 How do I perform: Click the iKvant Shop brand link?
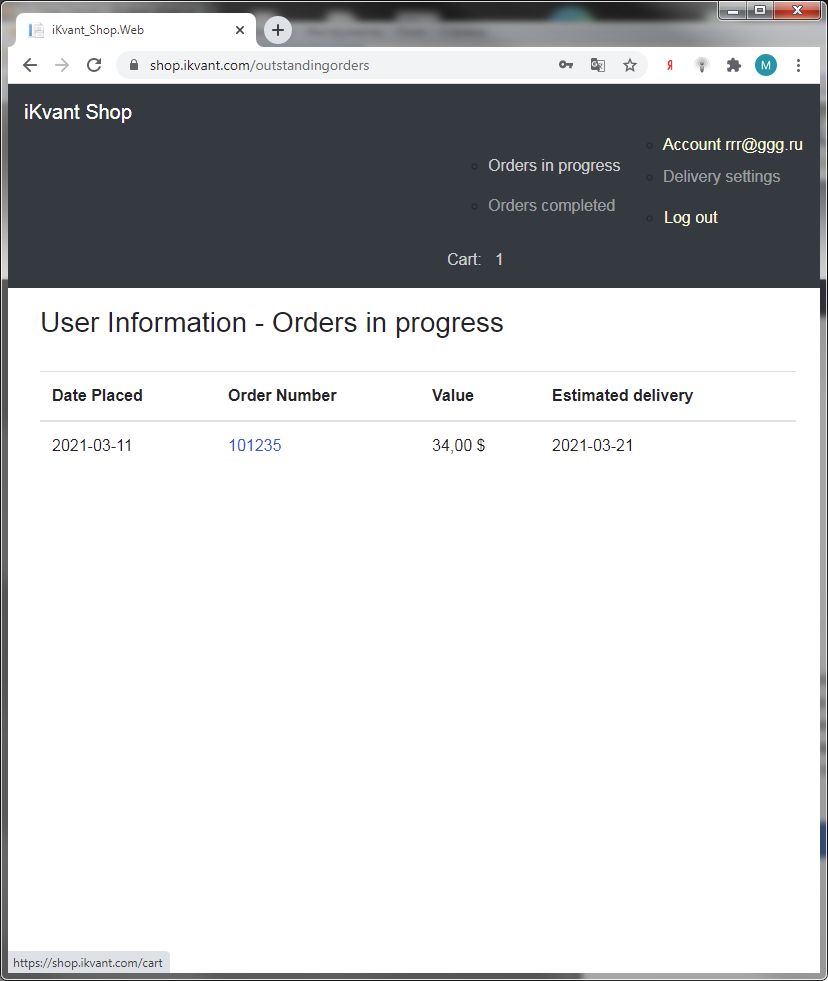pyautogui.click(x=78, y=112)
